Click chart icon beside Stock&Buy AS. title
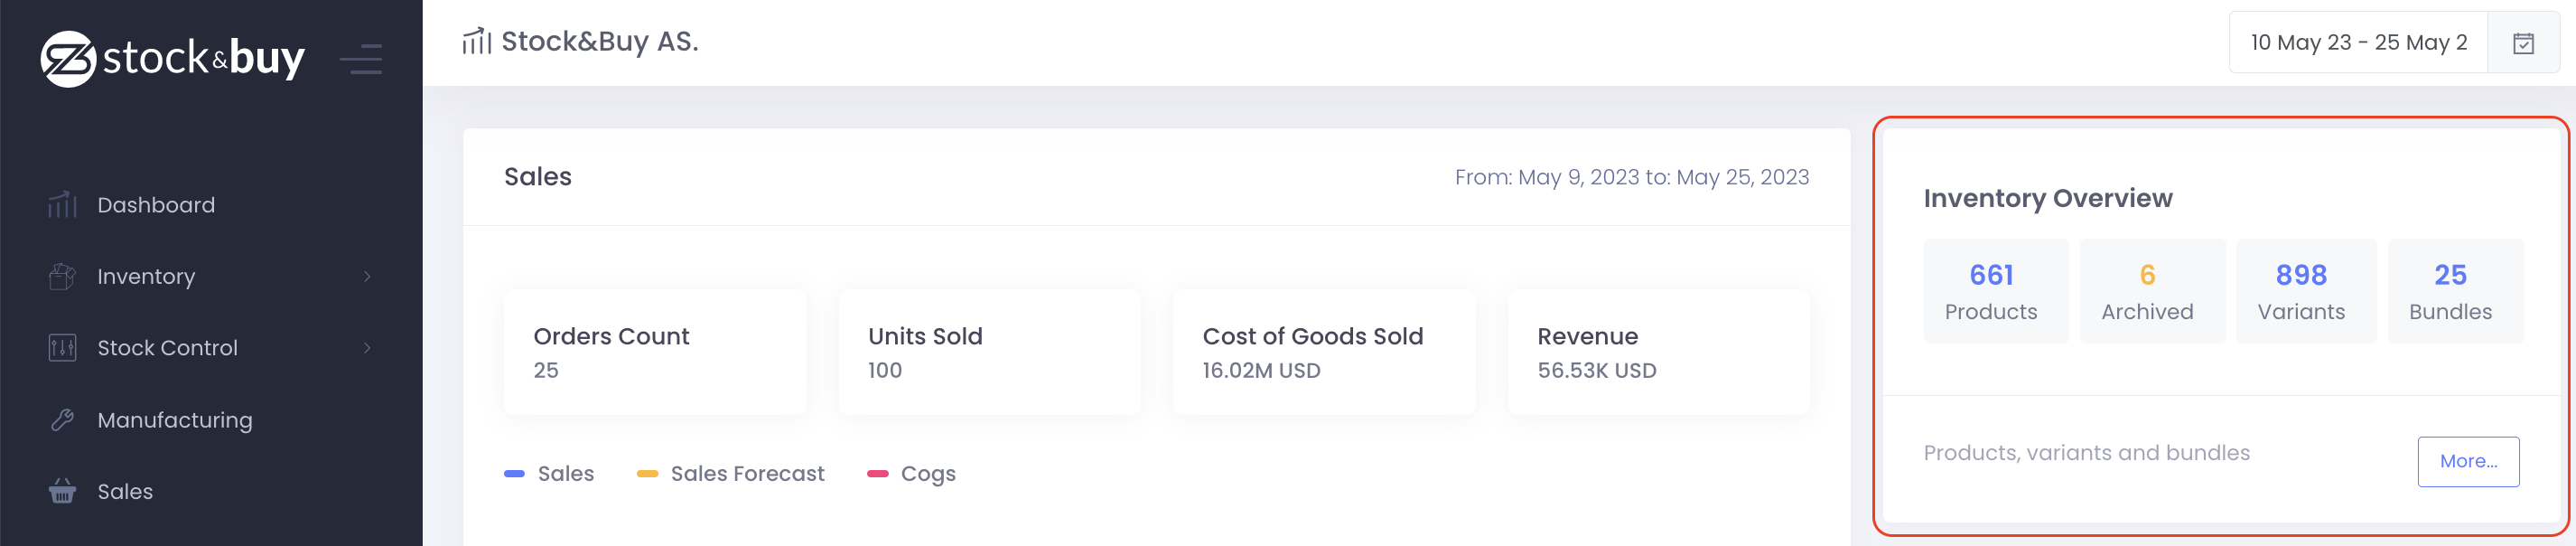Viewport: 2576px width, 546px height. point(476,41)
